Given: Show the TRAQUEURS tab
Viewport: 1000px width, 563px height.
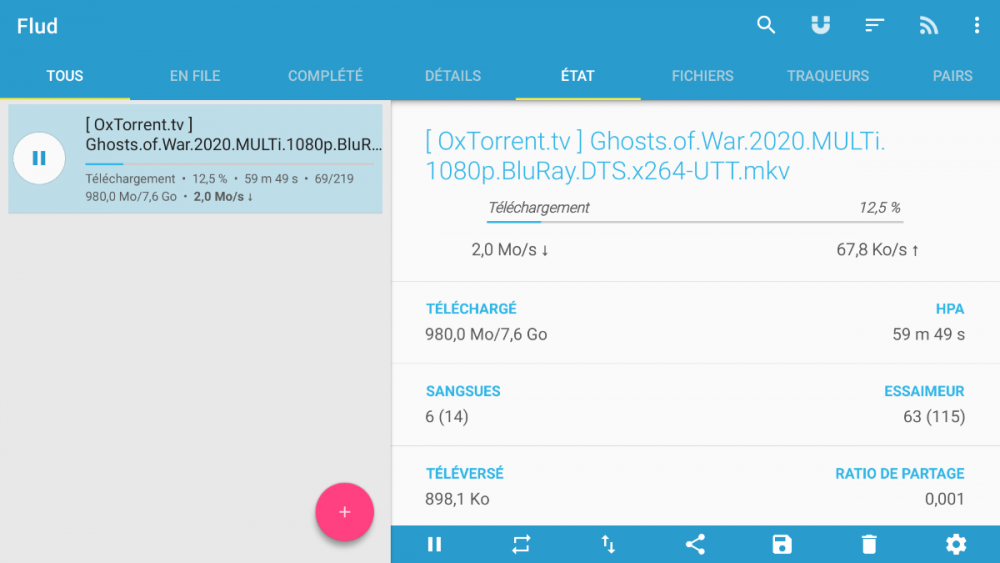Looking at the screenshot, I should click(x=828, y=76).
